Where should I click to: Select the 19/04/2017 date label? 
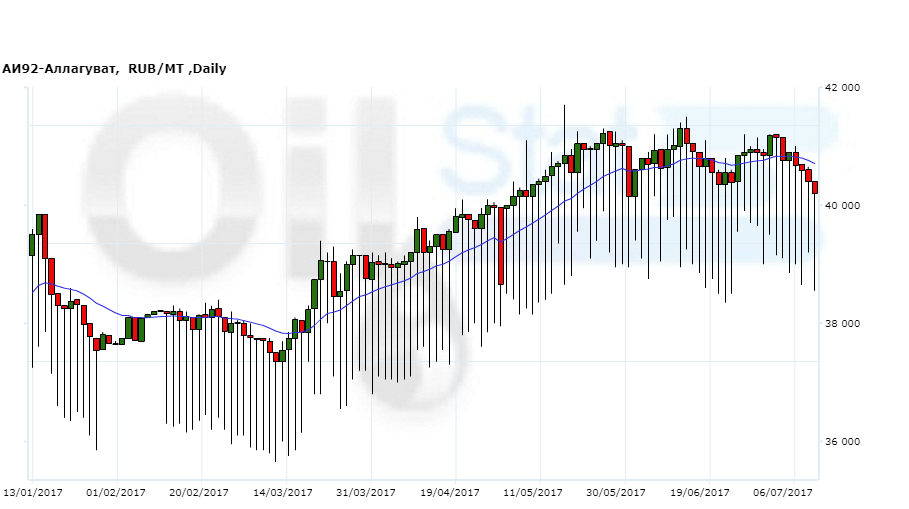coord(450,493)
